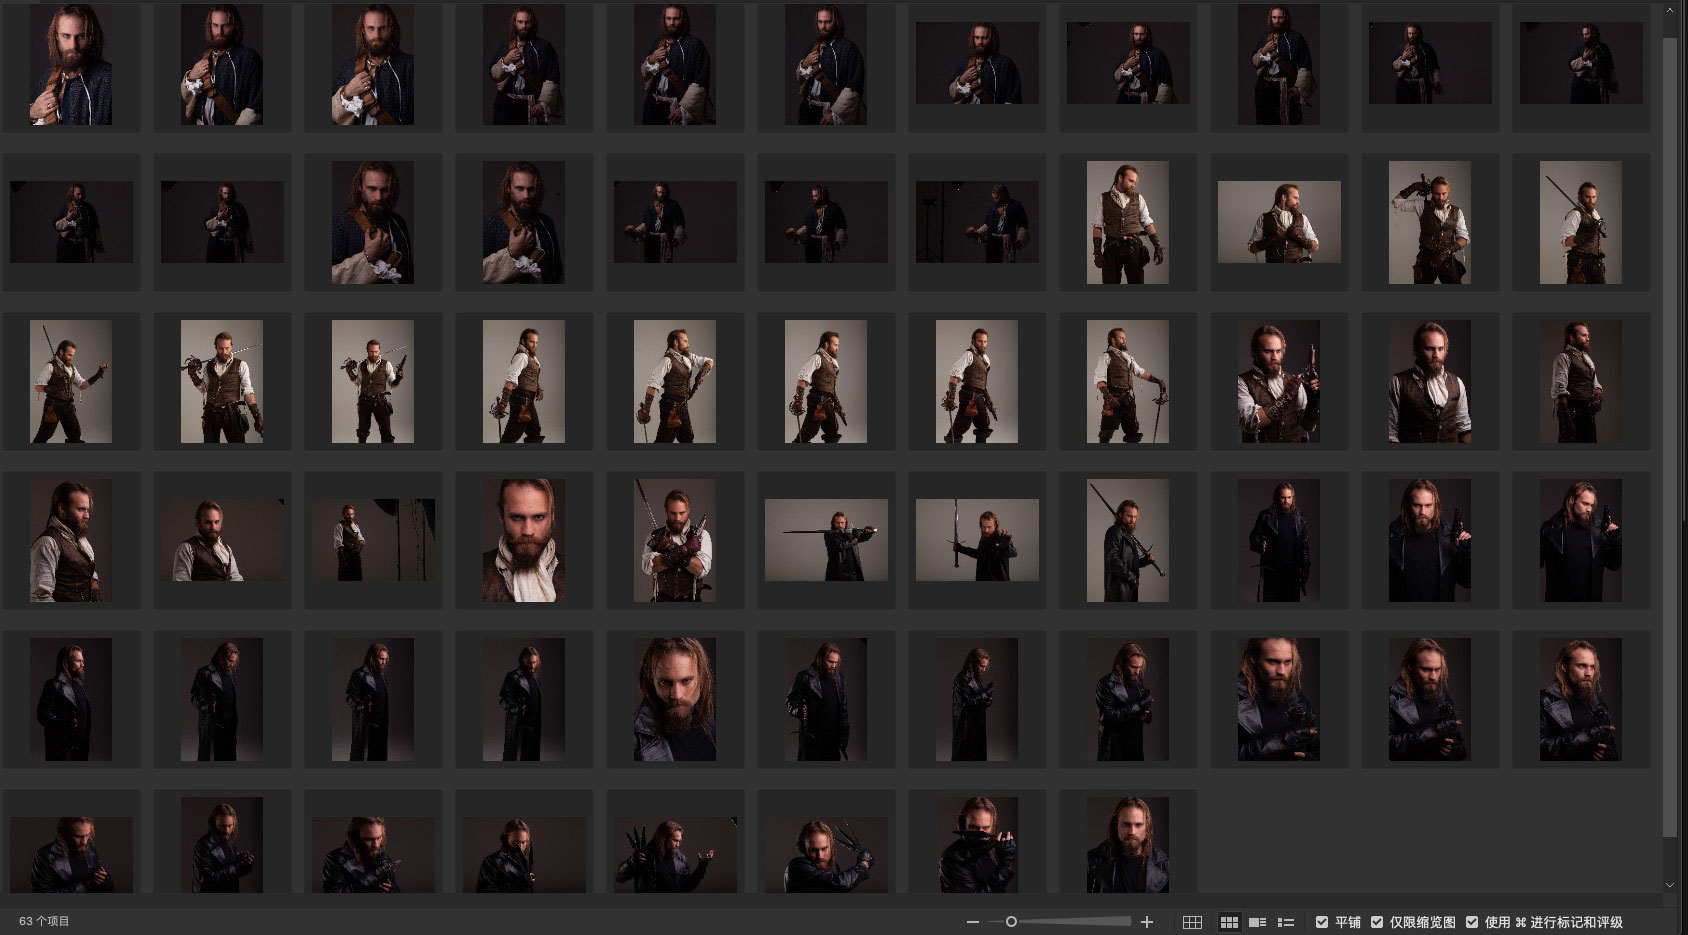
Task: Uncheck the 平铺 checkbox
Action: click(1322, 922)
